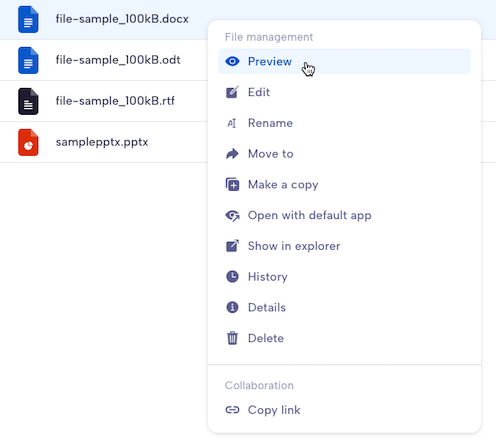Image resolution: width=496 pixels, height=448 pixels.
Task: Click the clock icon beside History
Action: tap(232, 277)
